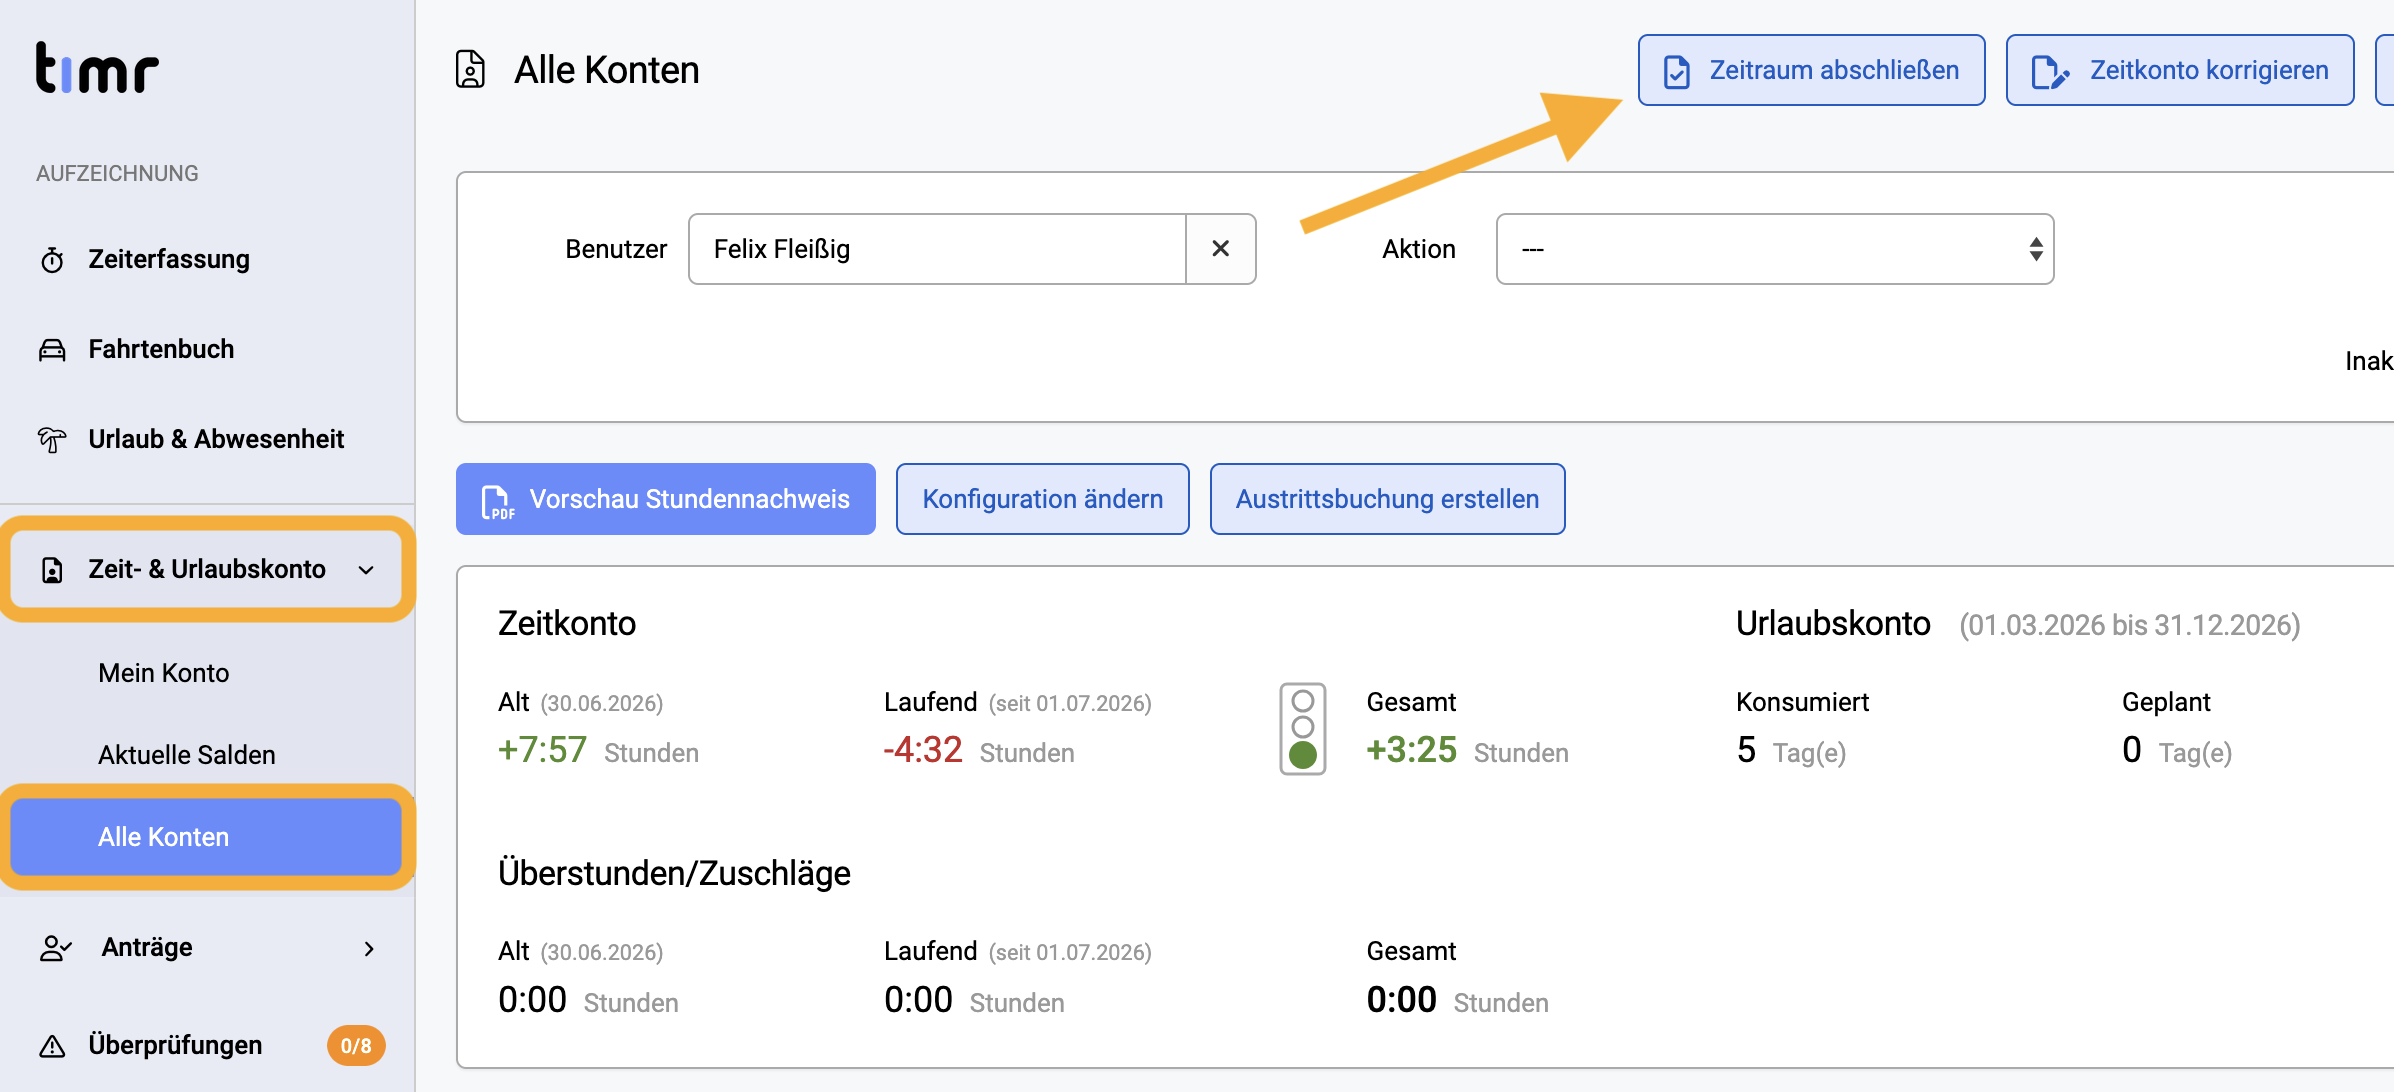Click the Konsumiert value 5 Tag(e)
The height and width of the screenshot is (1092, 2394).
tap(1791, 750)
